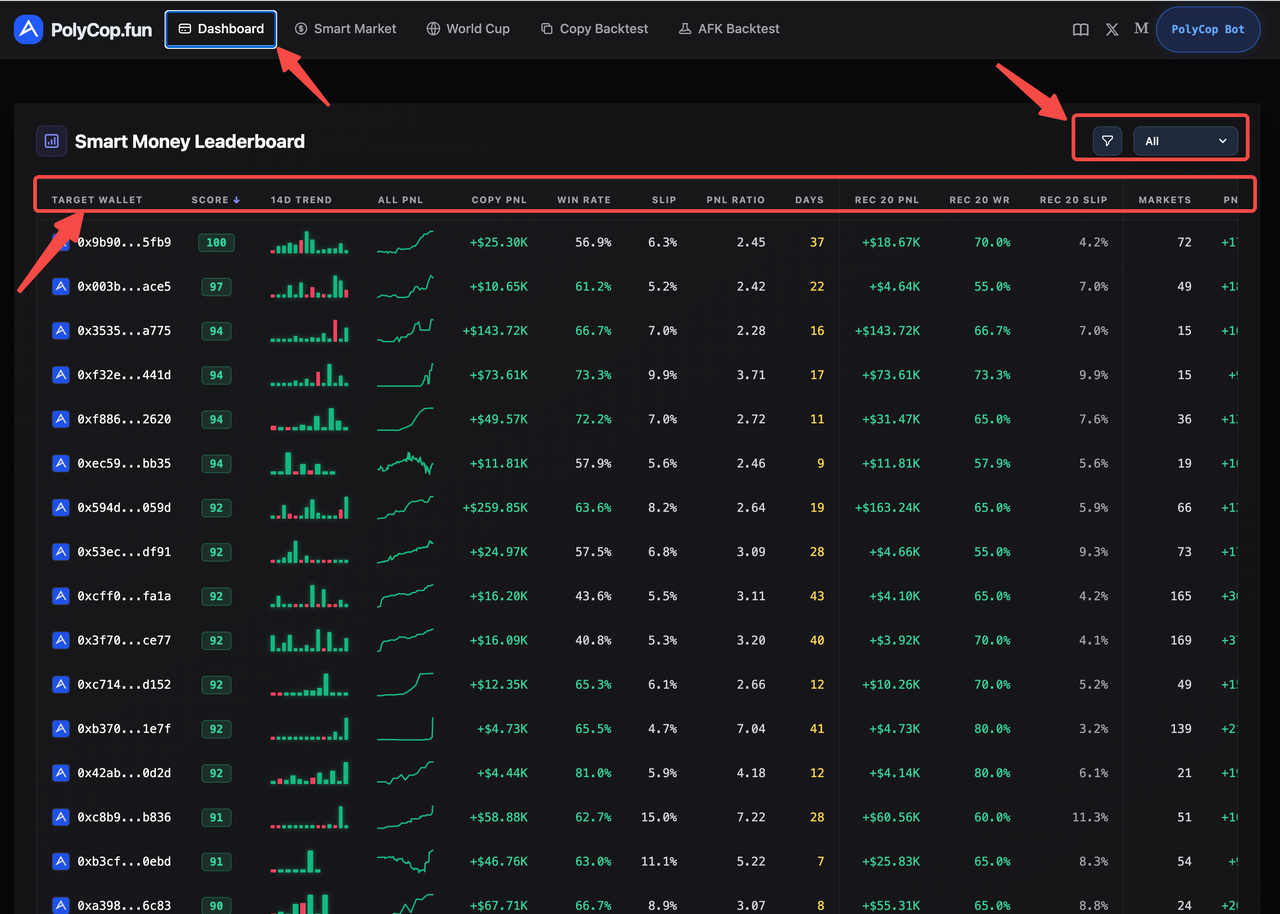Click wallet icon for 0x3535...a775
This screenshot has width=1280, height=914.
point(61,331)
